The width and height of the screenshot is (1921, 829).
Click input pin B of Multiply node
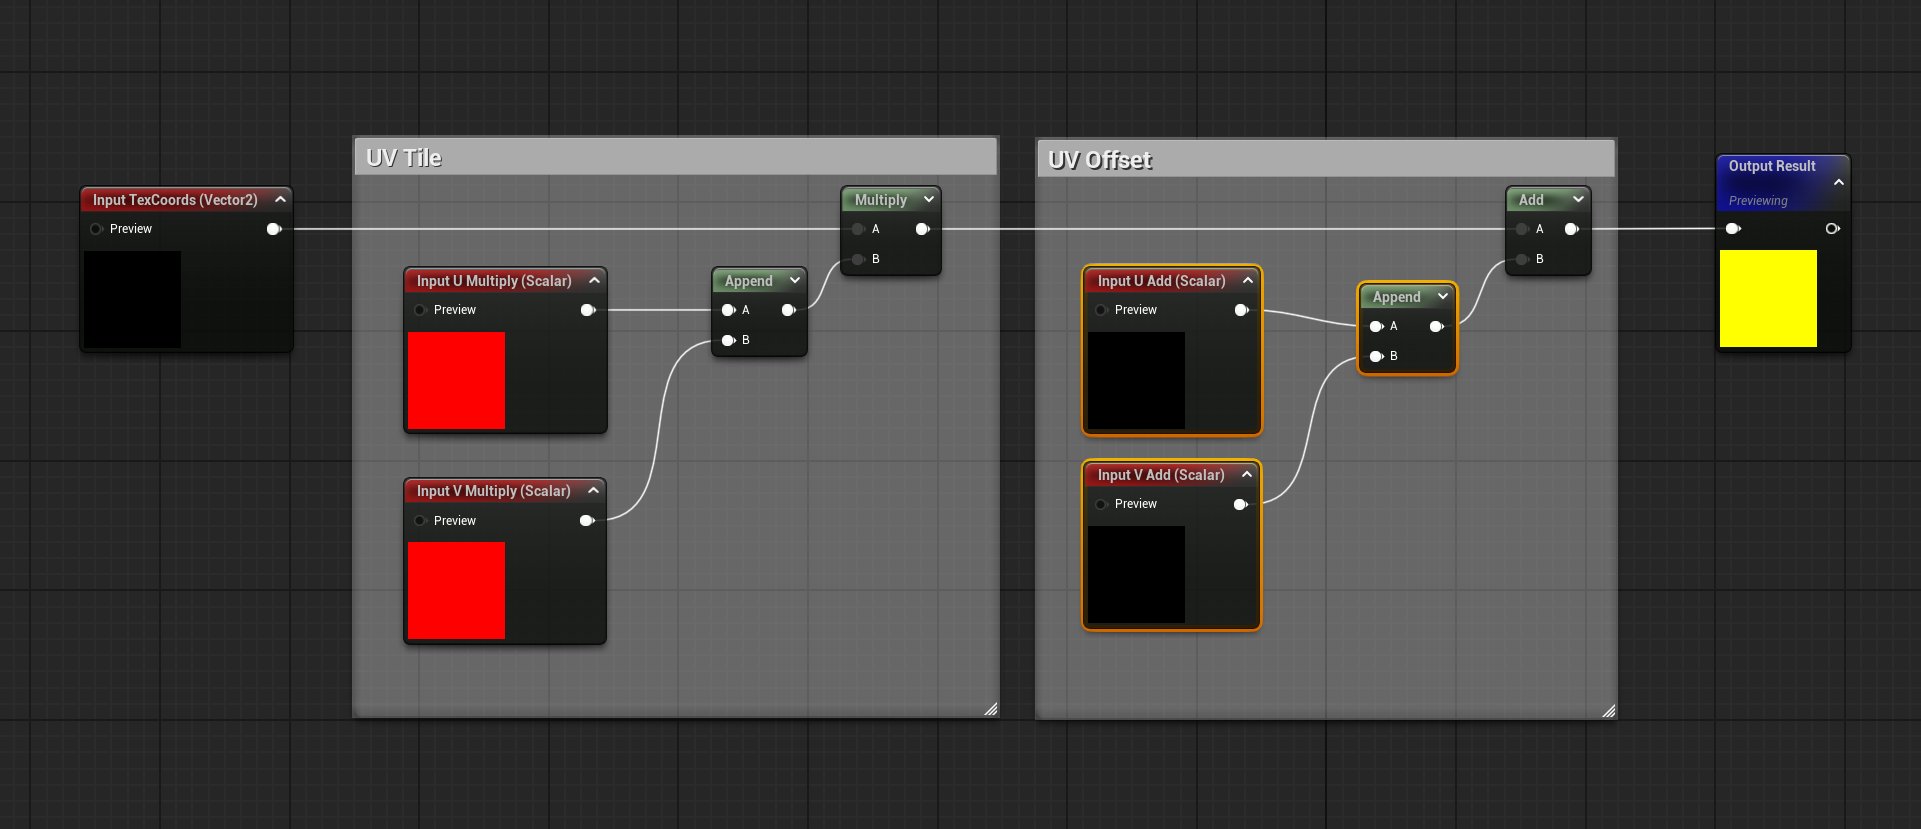[x=858, y=259]
